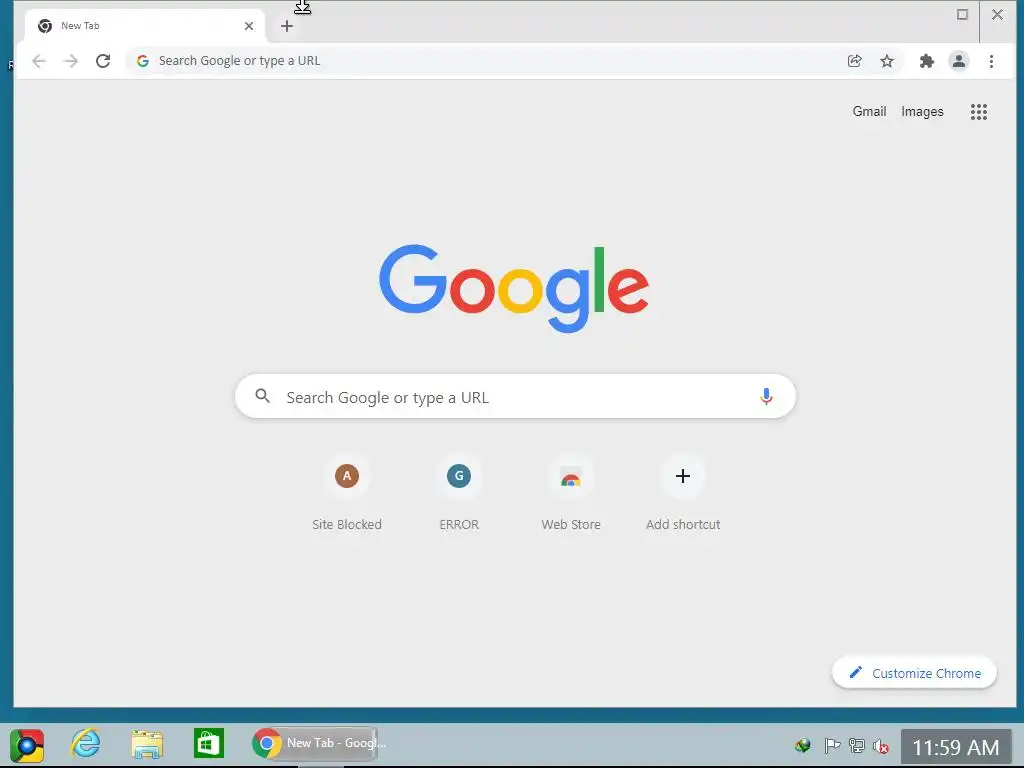Start voice search with the microphone
Screen dimensions: 1024x768
coord(766,396)
